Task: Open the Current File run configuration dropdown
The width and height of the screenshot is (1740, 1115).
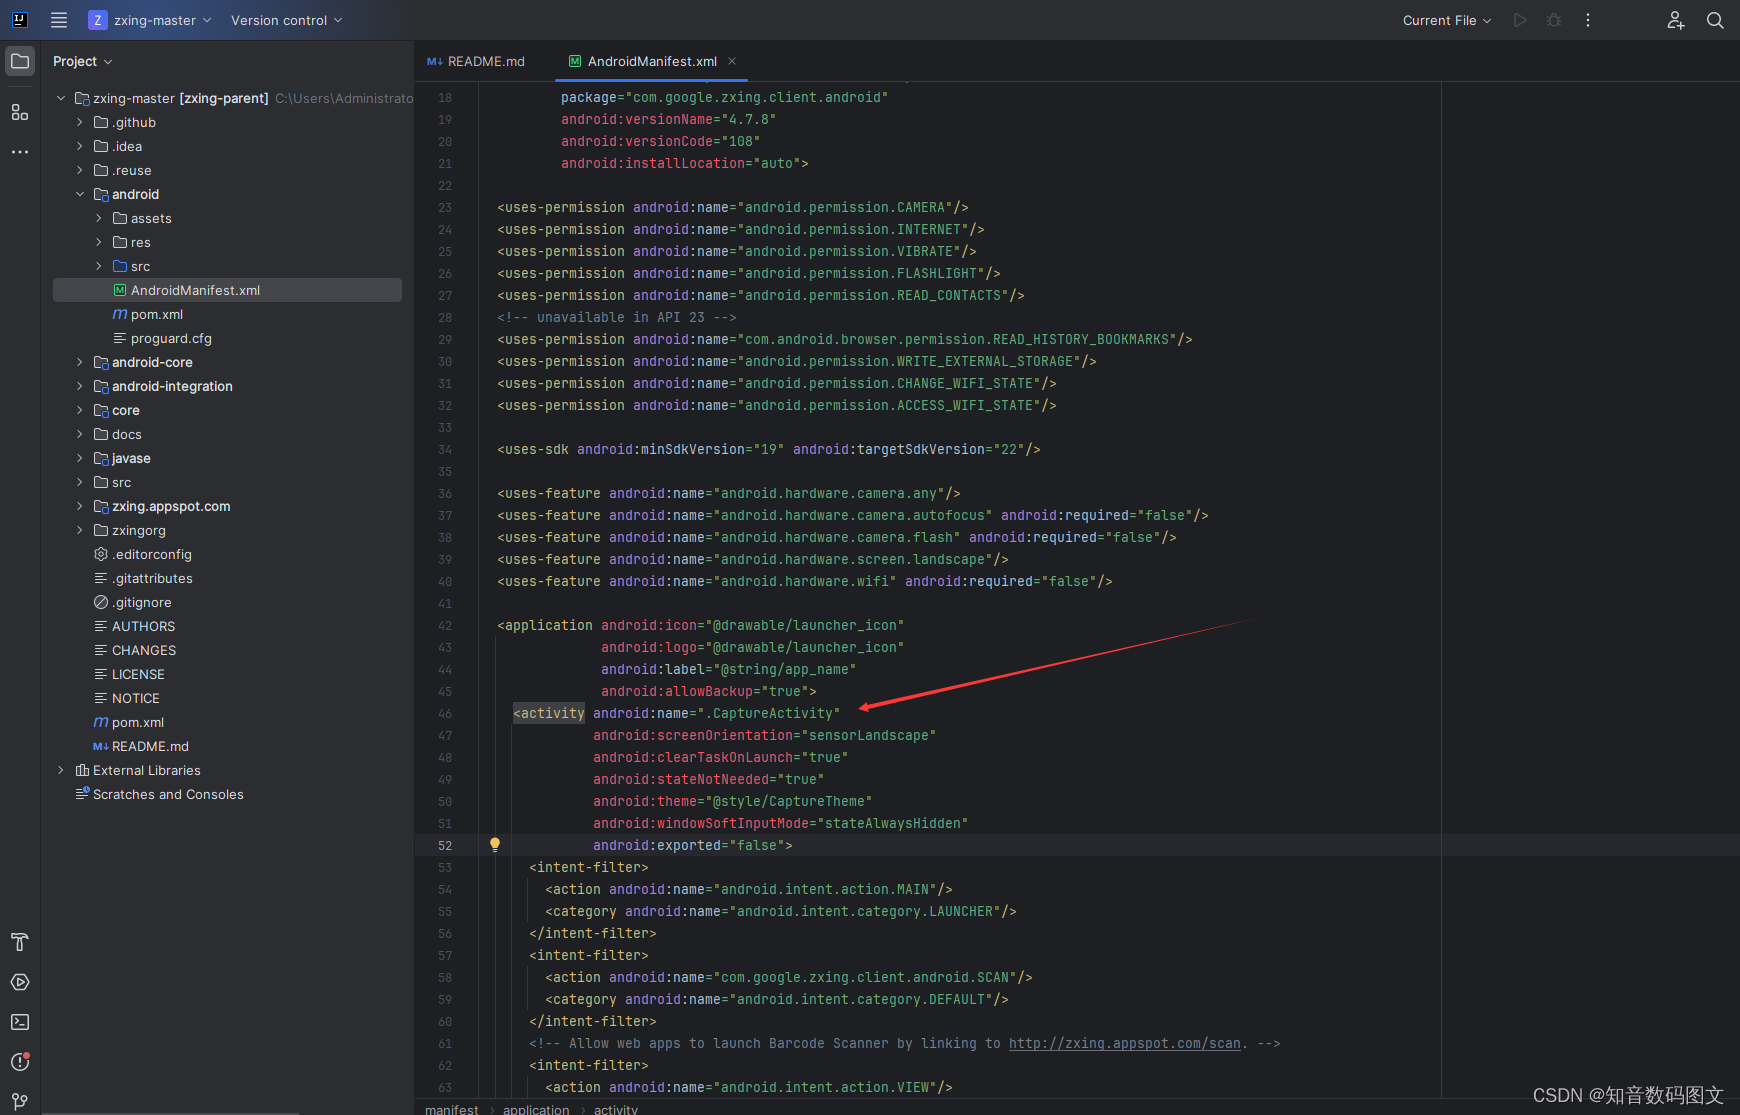Action: [1446, 20]
